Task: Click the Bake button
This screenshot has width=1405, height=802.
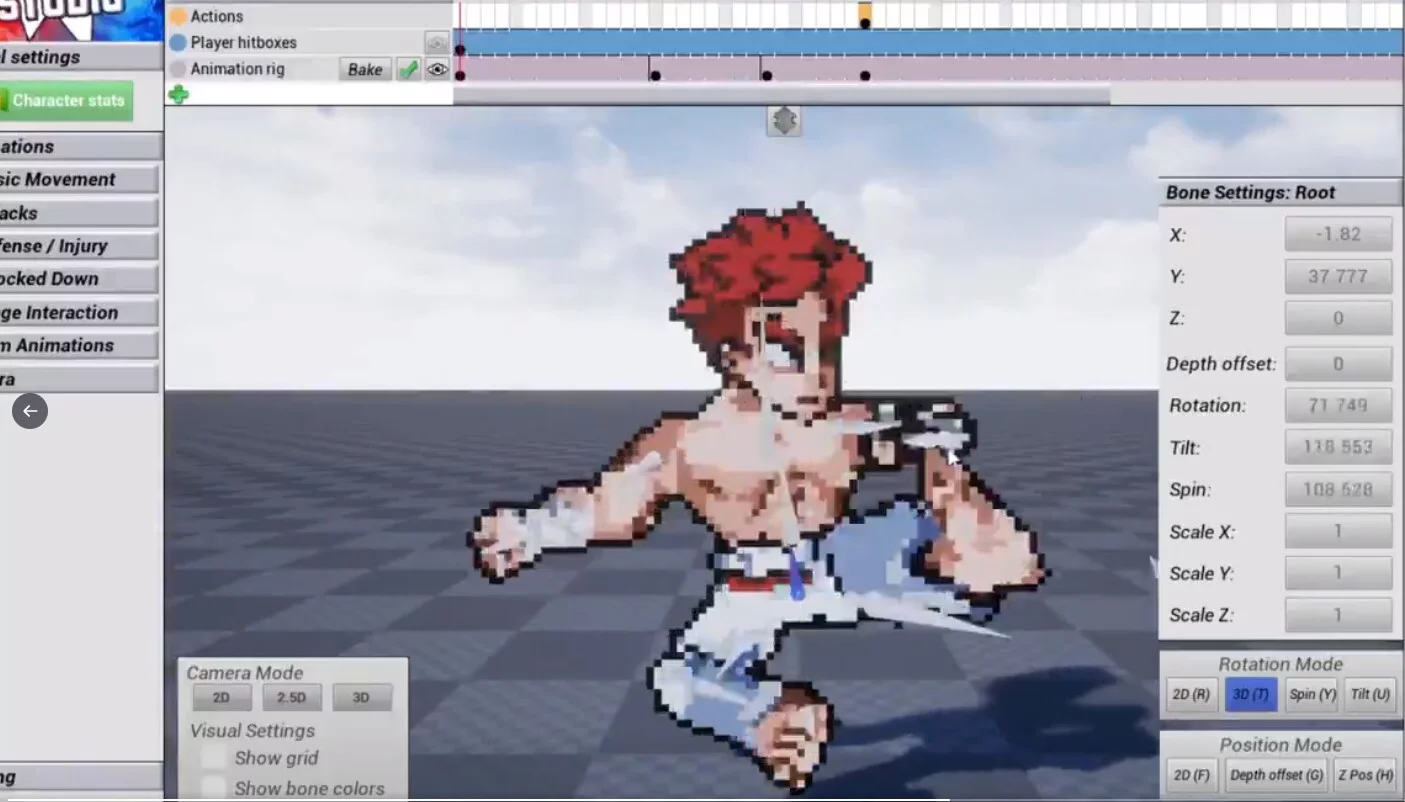Action: [365, 69]
